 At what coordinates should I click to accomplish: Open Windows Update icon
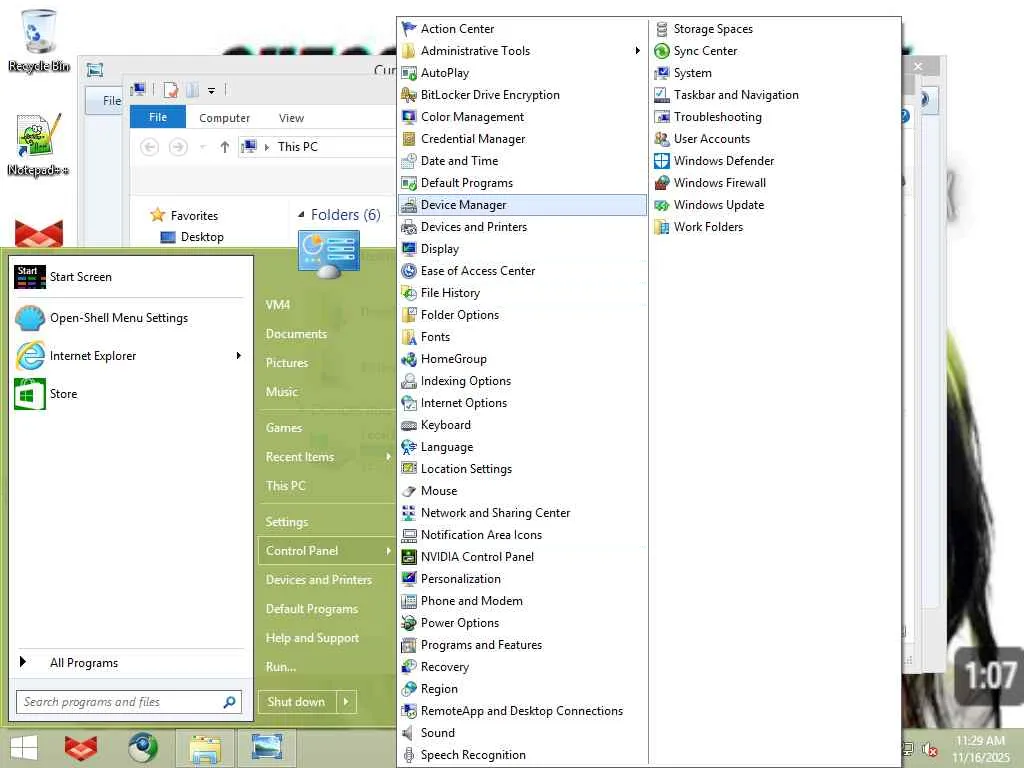point(662,205)
